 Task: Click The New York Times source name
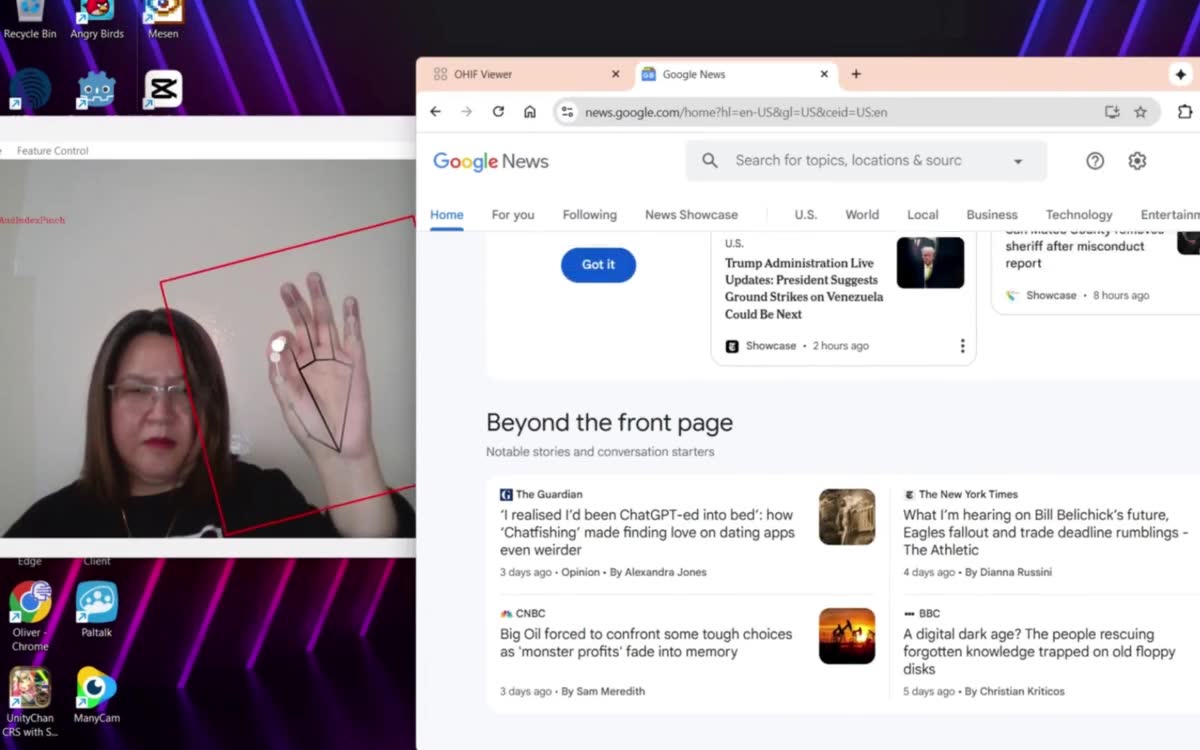tap(968, 494)
